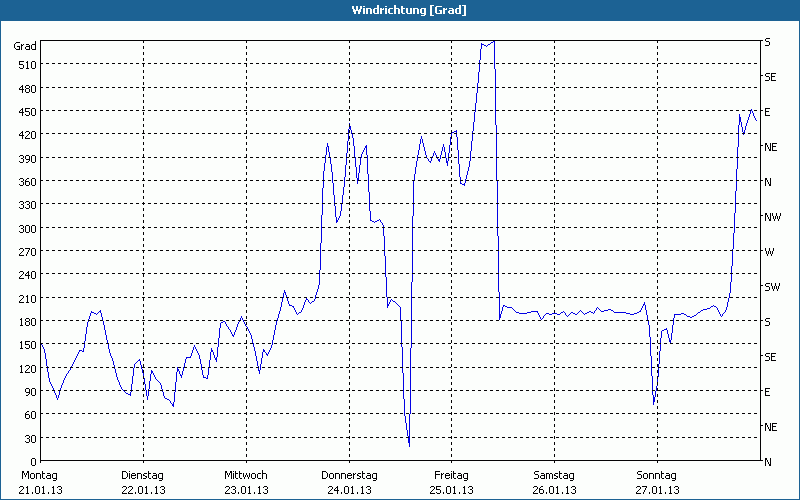
Task: Click the 420 y-axis value
Action: [28, 135]
